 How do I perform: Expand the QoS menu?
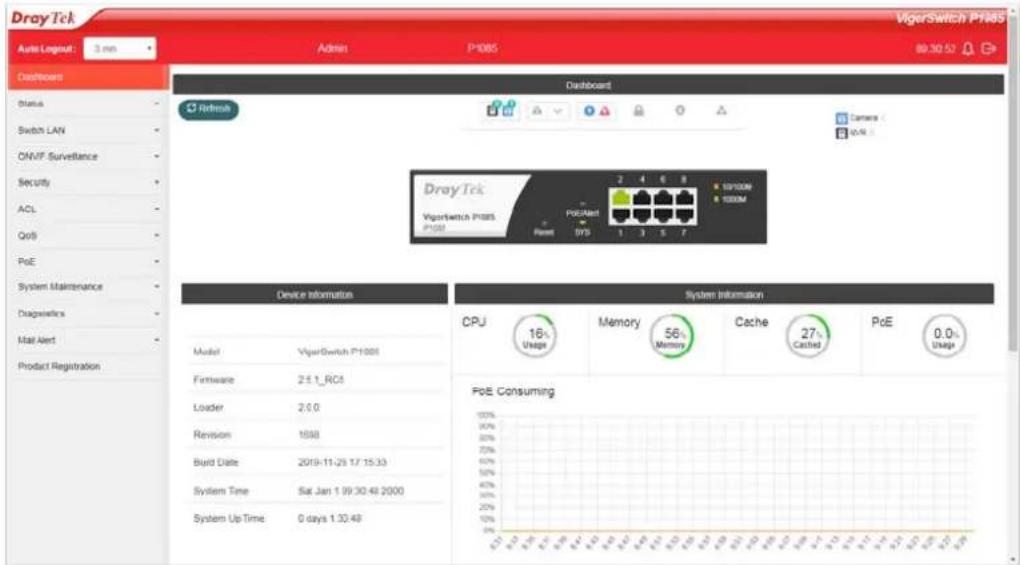click(88, 235)
